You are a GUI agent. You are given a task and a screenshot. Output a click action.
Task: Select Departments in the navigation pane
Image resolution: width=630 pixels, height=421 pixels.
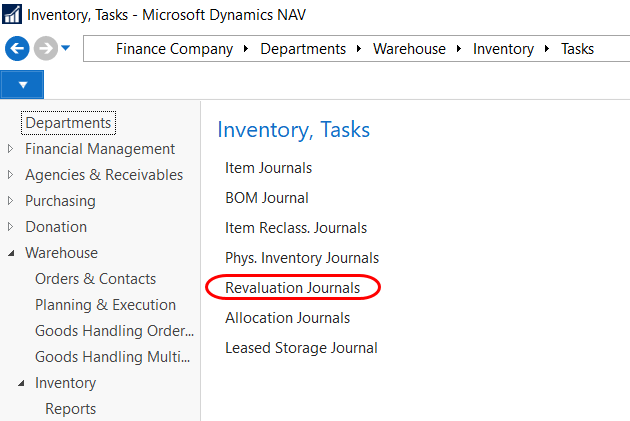point(68,123)
